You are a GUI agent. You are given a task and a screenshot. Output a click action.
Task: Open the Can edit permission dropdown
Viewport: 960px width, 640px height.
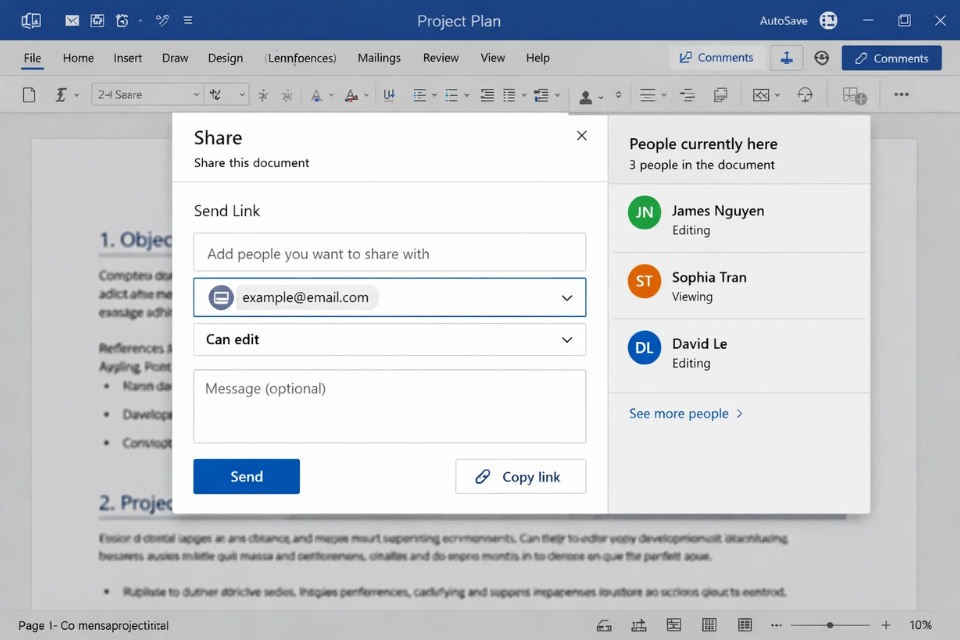[567, 340]
